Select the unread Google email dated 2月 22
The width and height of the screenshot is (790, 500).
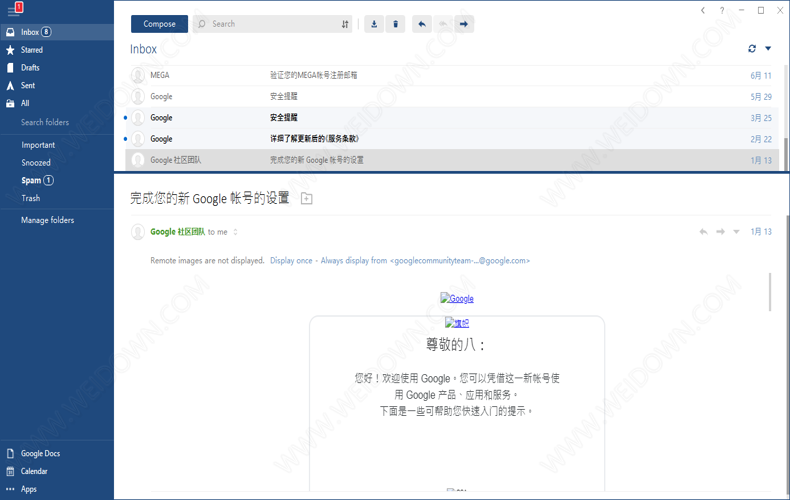click(452, 139)
